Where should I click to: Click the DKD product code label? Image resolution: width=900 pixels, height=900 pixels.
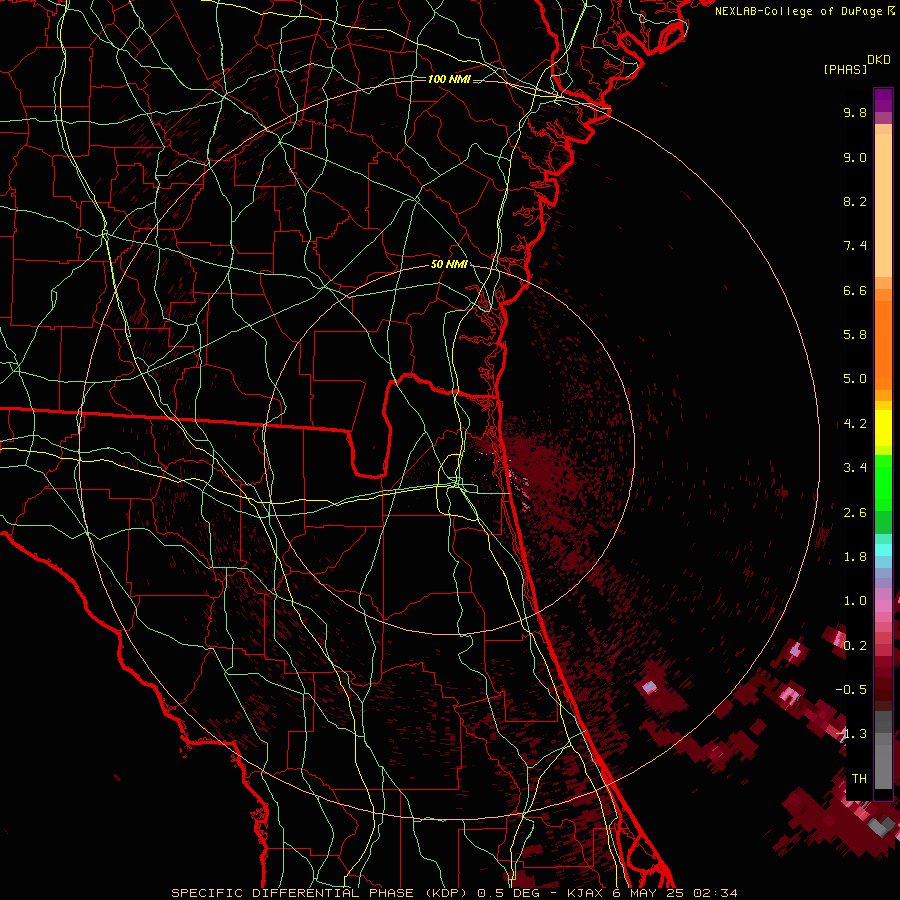click(x=879, y=60)
